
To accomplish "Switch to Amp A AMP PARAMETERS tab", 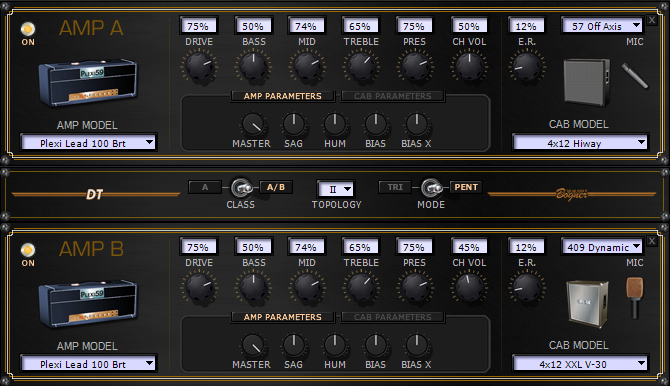I will [282, 96].
